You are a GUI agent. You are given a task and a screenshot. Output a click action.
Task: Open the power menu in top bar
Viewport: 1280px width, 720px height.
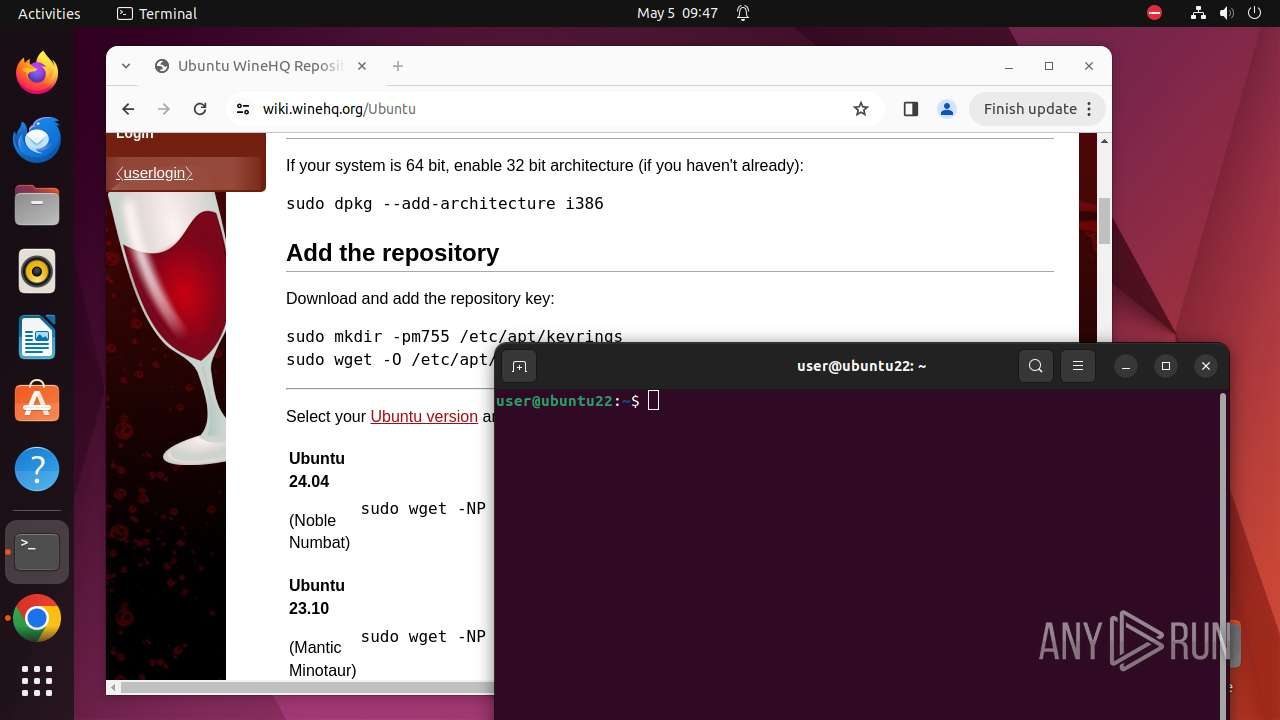coord(1254,13)
